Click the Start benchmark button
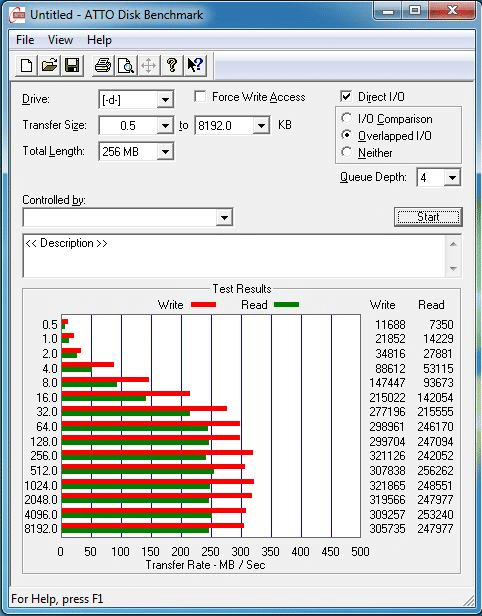Viewport: 482px width, 616px height. 428,217
